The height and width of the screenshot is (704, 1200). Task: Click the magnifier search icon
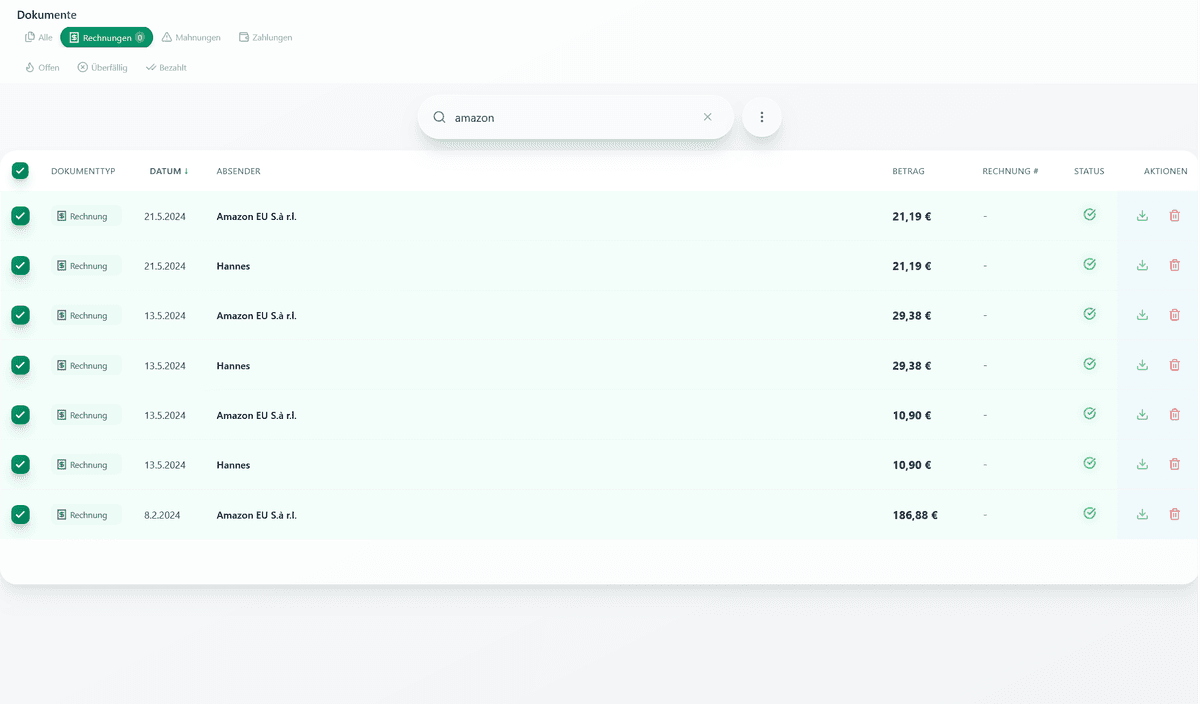439,117
